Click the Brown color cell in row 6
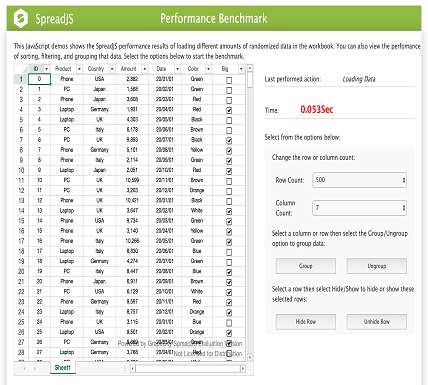428x385 pixels. pos(197,129)
